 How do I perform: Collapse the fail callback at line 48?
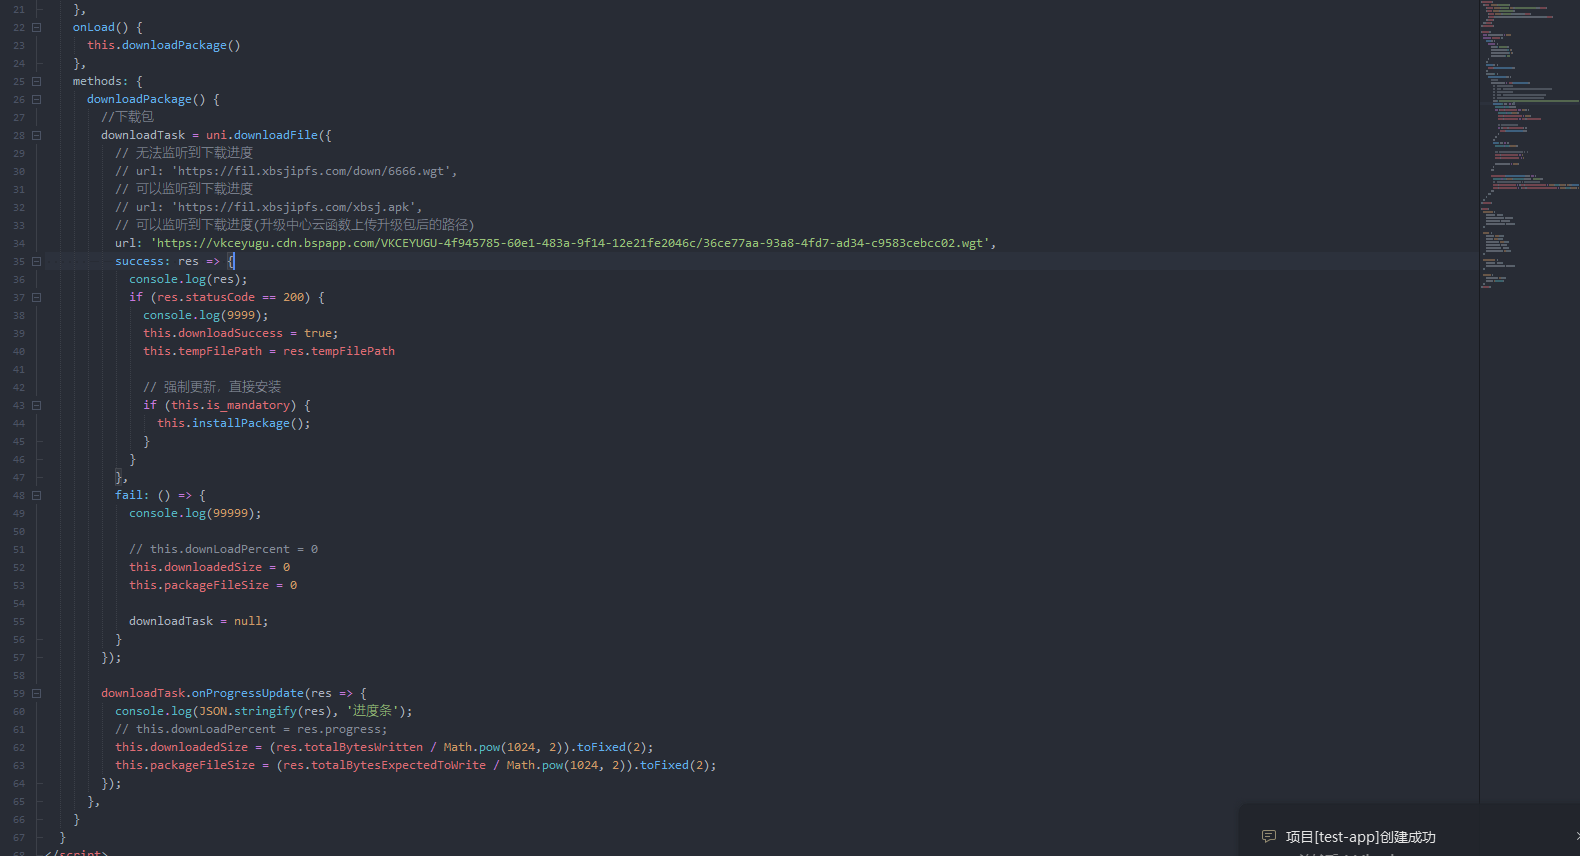click(37, 496)
